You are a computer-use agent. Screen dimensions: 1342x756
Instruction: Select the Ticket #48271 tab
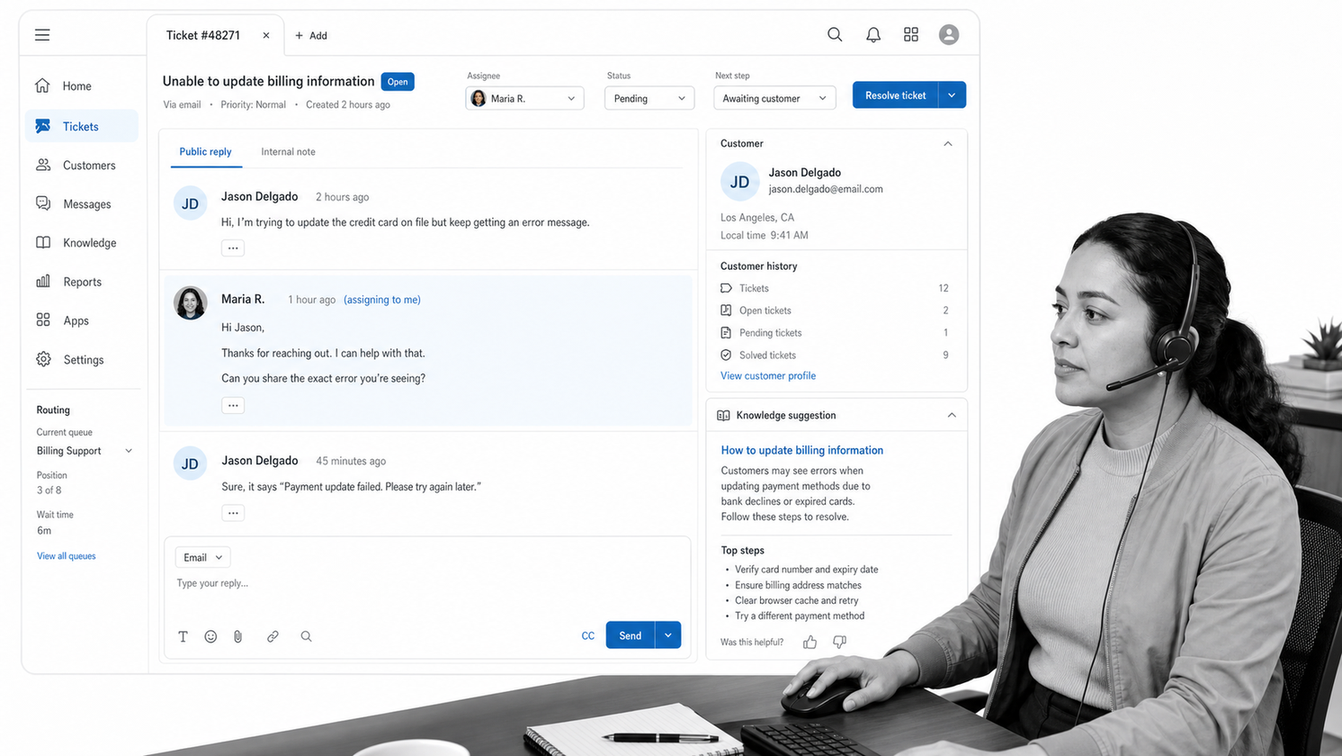(215, 35)
